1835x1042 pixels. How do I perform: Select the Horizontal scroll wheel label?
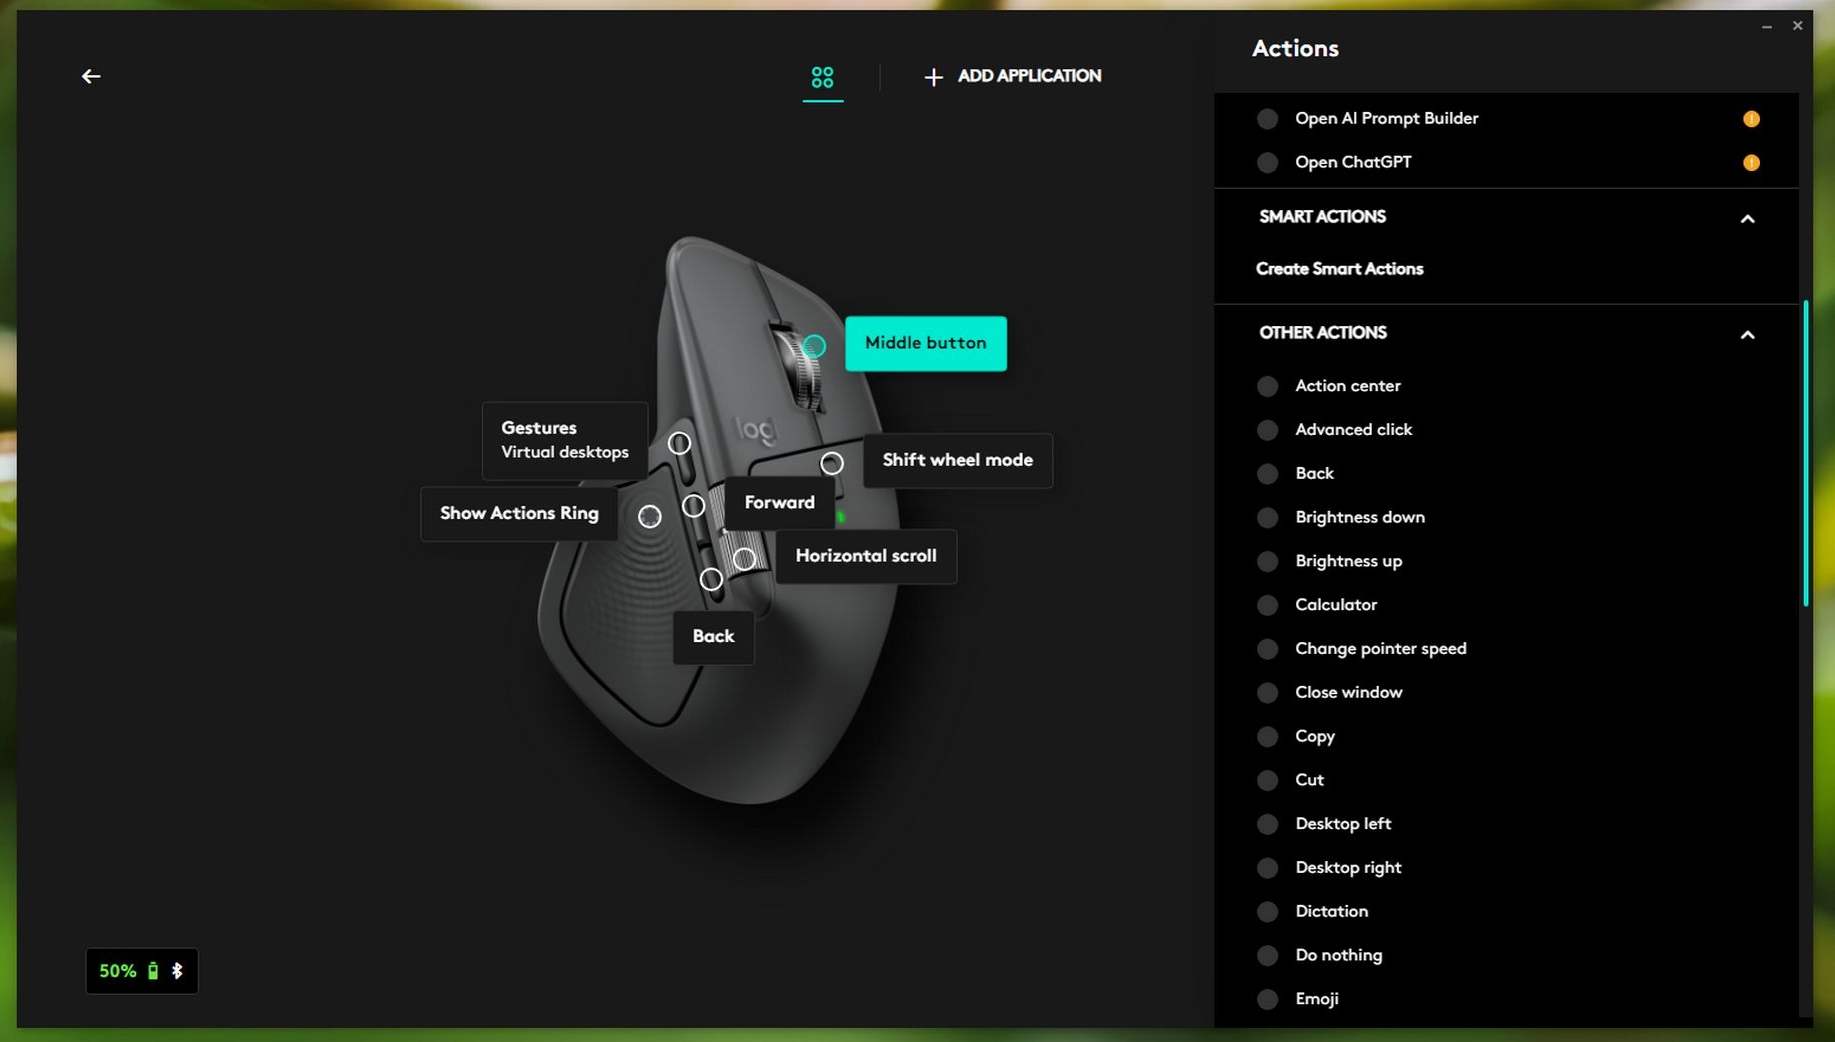[865, 556]
